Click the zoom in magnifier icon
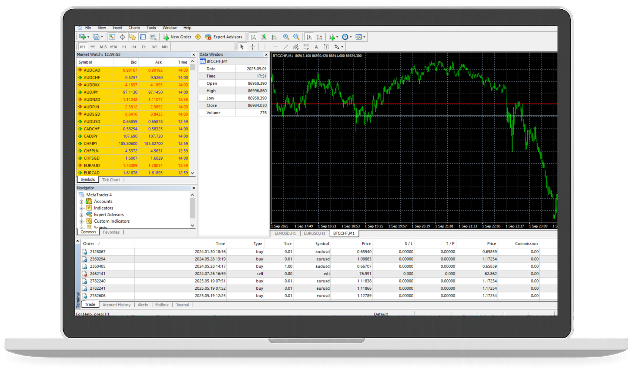 coord(286,37)
